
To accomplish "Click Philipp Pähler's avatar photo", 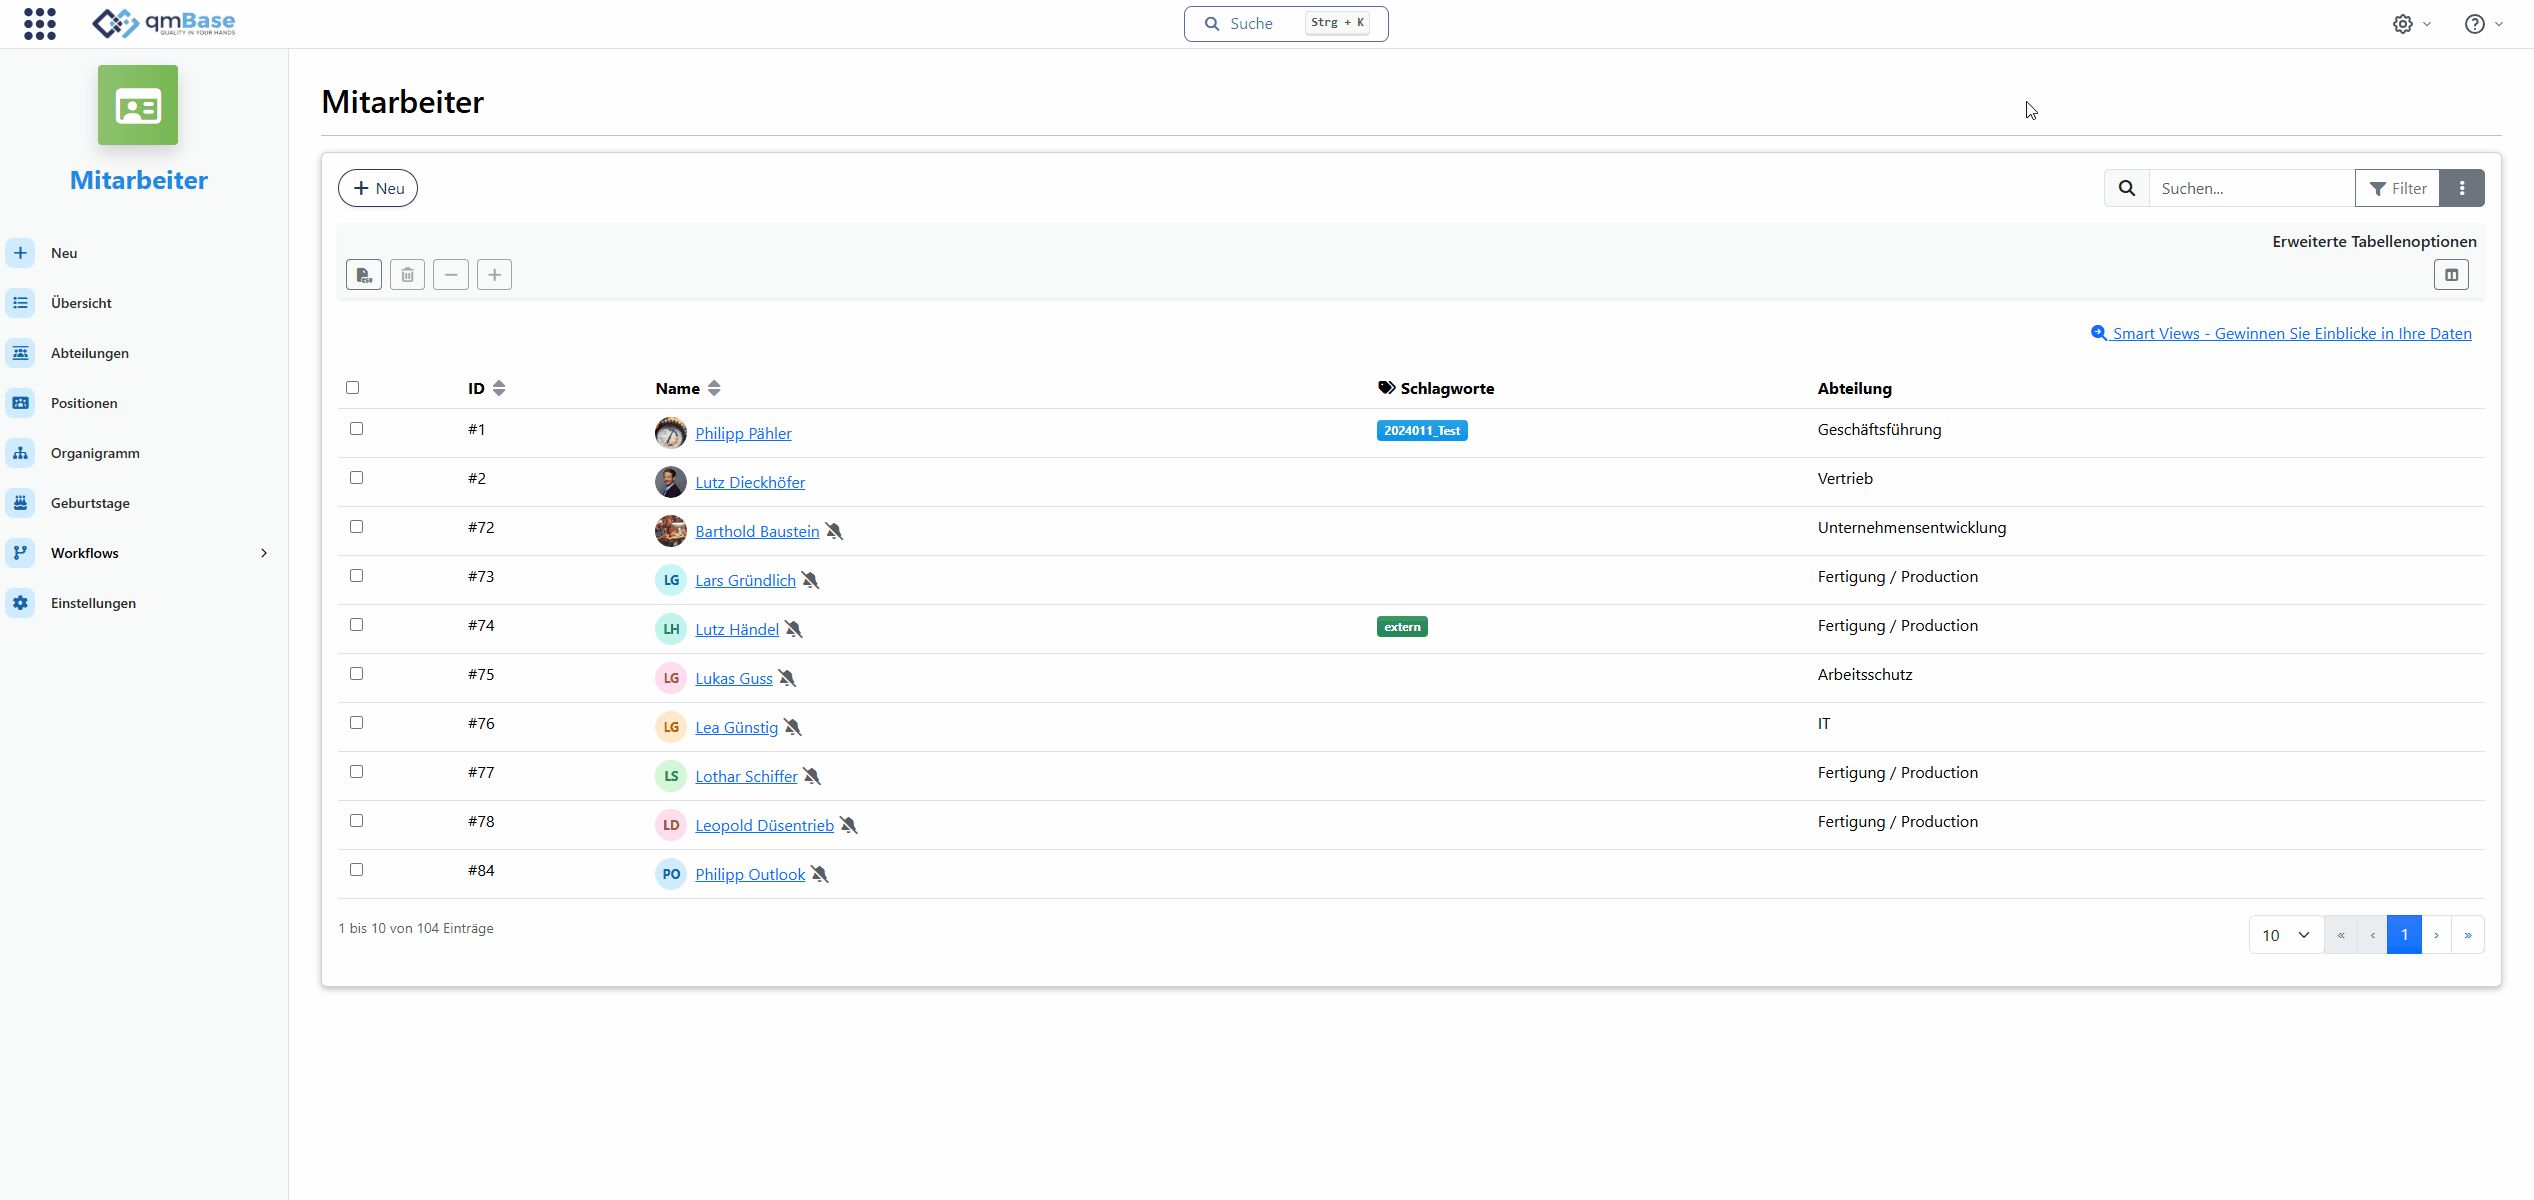I will pyautogui.click(x=671, y=433).
